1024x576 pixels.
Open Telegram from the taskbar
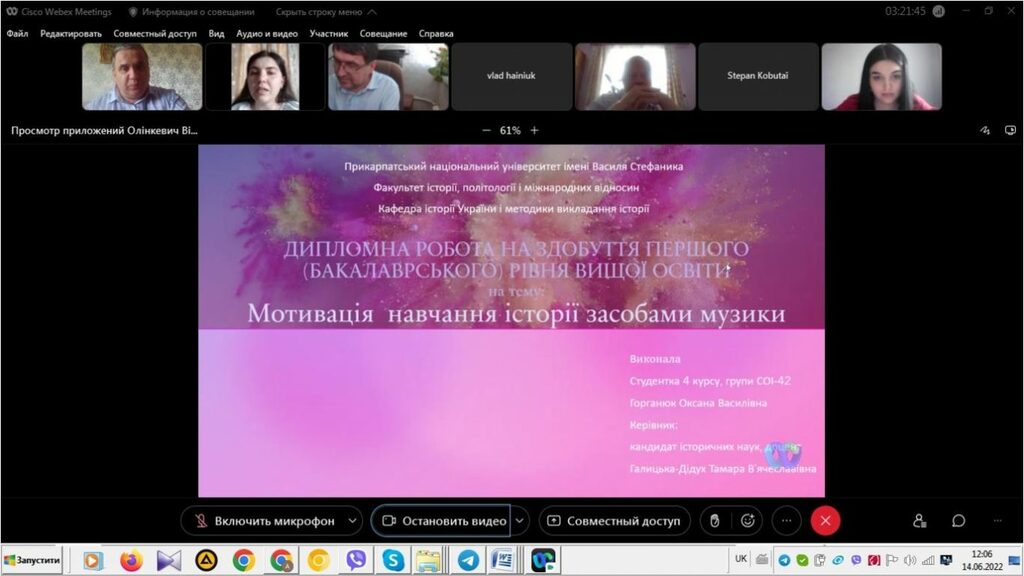click(x=468, y=560)
